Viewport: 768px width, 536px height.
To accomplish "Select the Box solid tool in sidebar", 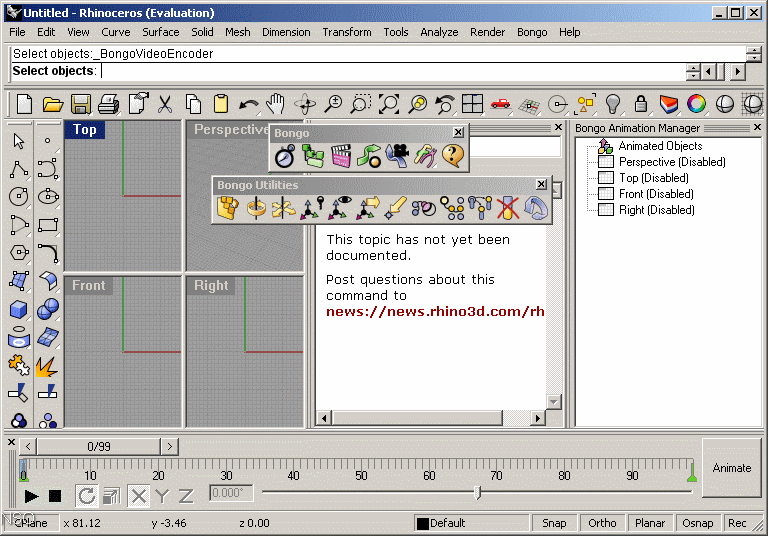I will [x=19, y=310].
